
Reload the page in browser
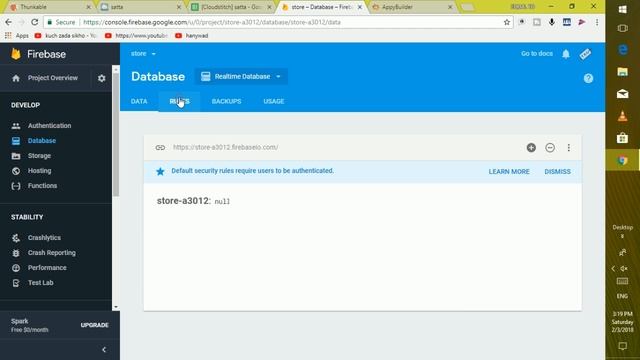(x=35, y=22)
